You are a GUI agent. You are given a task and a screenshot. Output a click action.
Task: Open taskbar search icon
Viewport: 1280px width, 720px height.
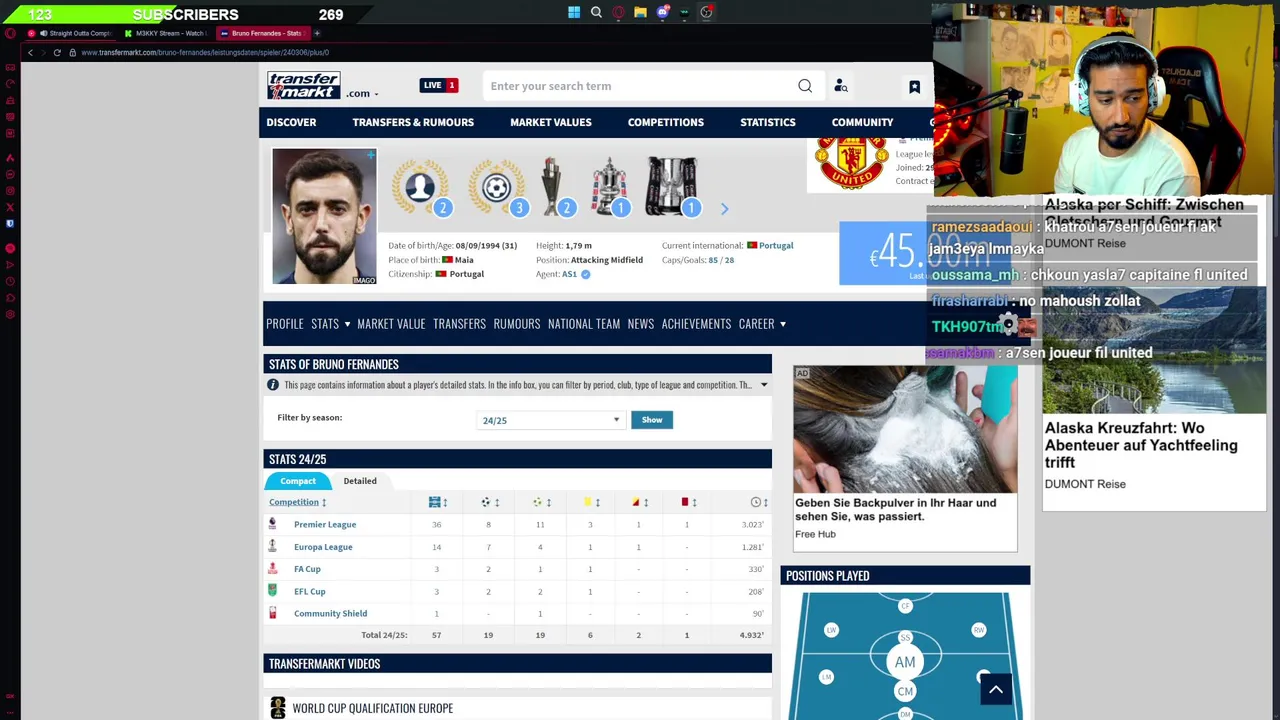pos(596,13)
